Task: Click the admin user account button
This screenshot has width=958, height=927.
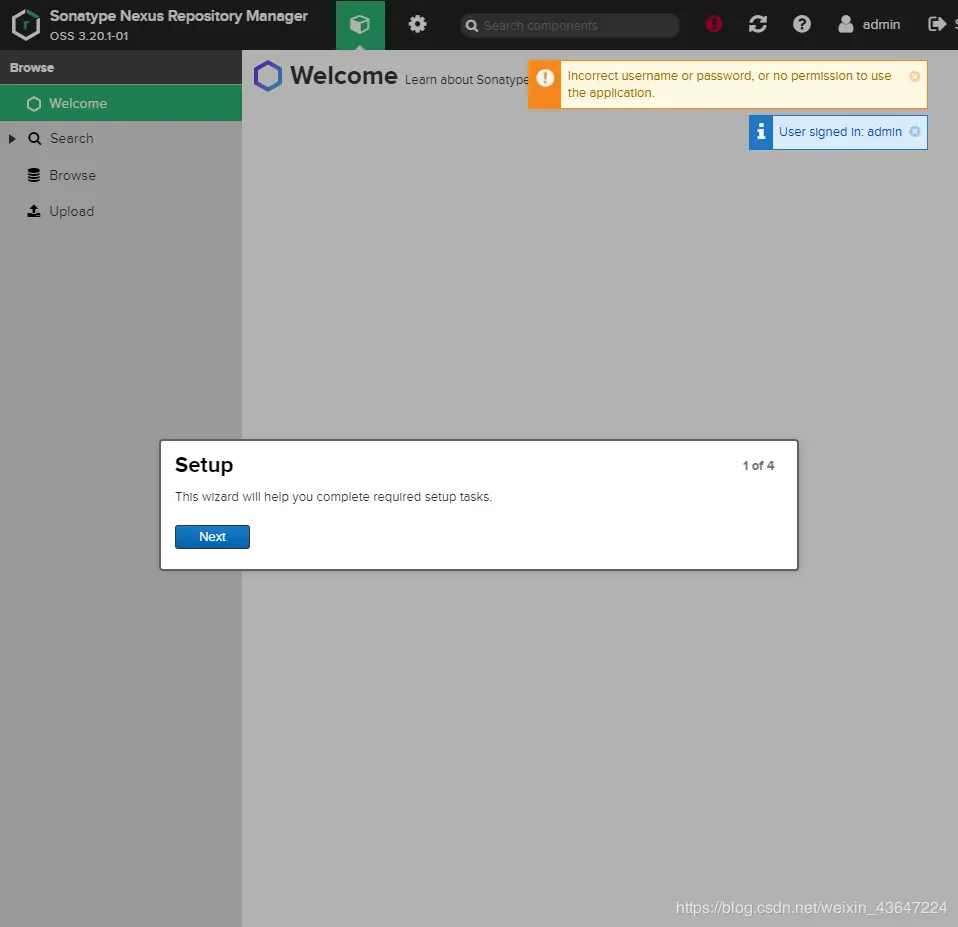Action: pyautogui.click(x=869, y=24)
